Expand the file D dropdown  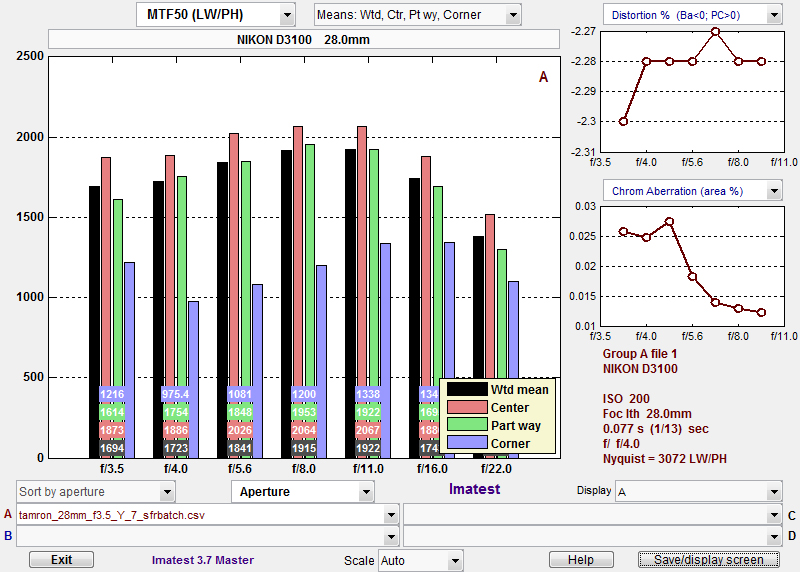point(592,537)
